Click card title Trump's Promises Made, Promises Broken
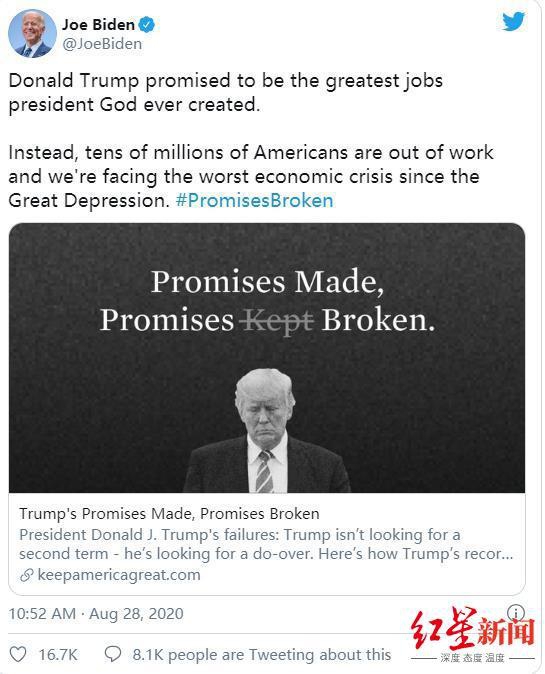545x674 pixels. point(169,514)
